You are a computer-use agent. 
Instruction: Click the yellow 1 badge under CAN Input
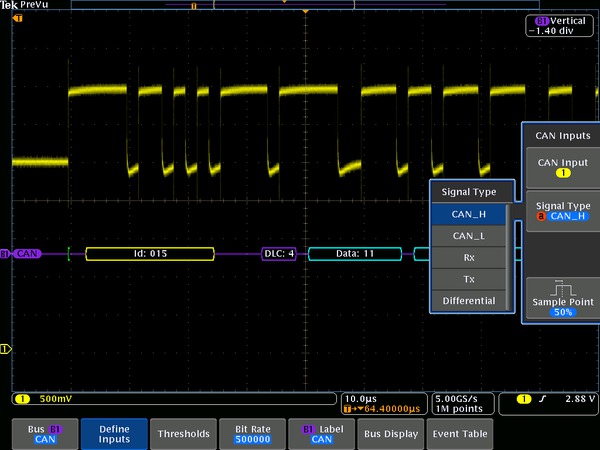(561, 173)
